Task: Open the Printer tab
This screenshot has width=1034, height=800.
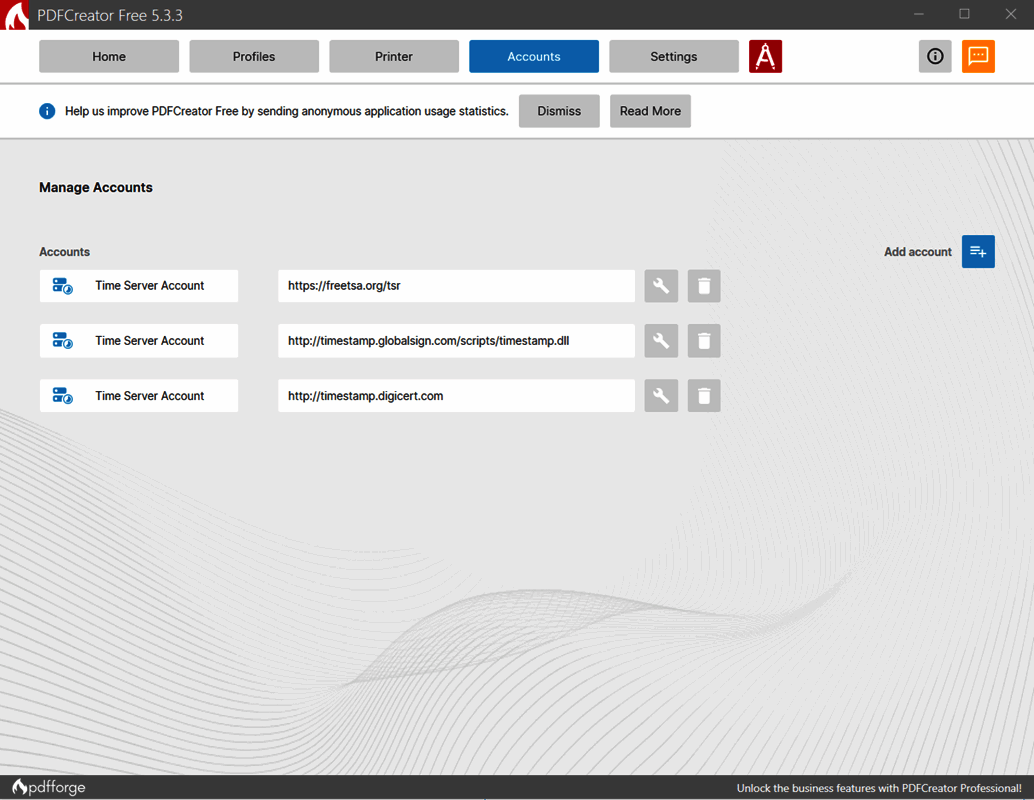Action: click(394, 56)
